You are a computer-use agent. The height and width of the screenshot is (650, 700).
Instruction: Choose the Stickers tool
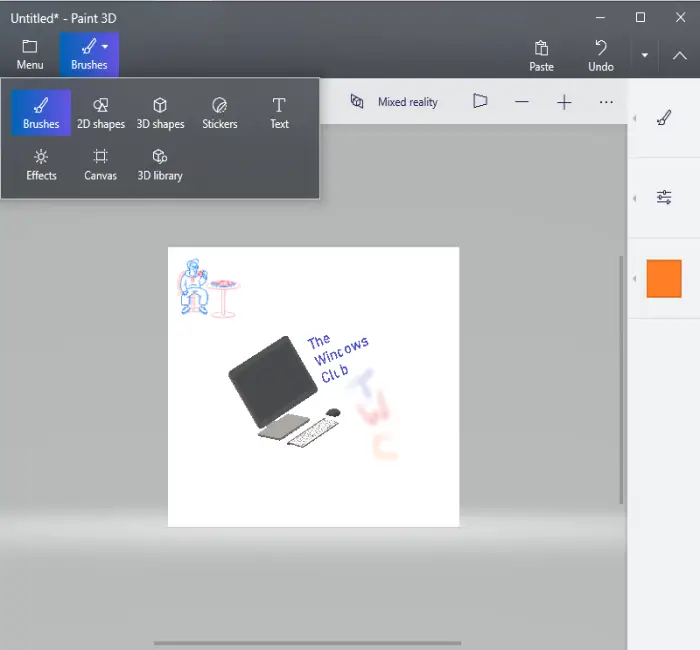220,113
